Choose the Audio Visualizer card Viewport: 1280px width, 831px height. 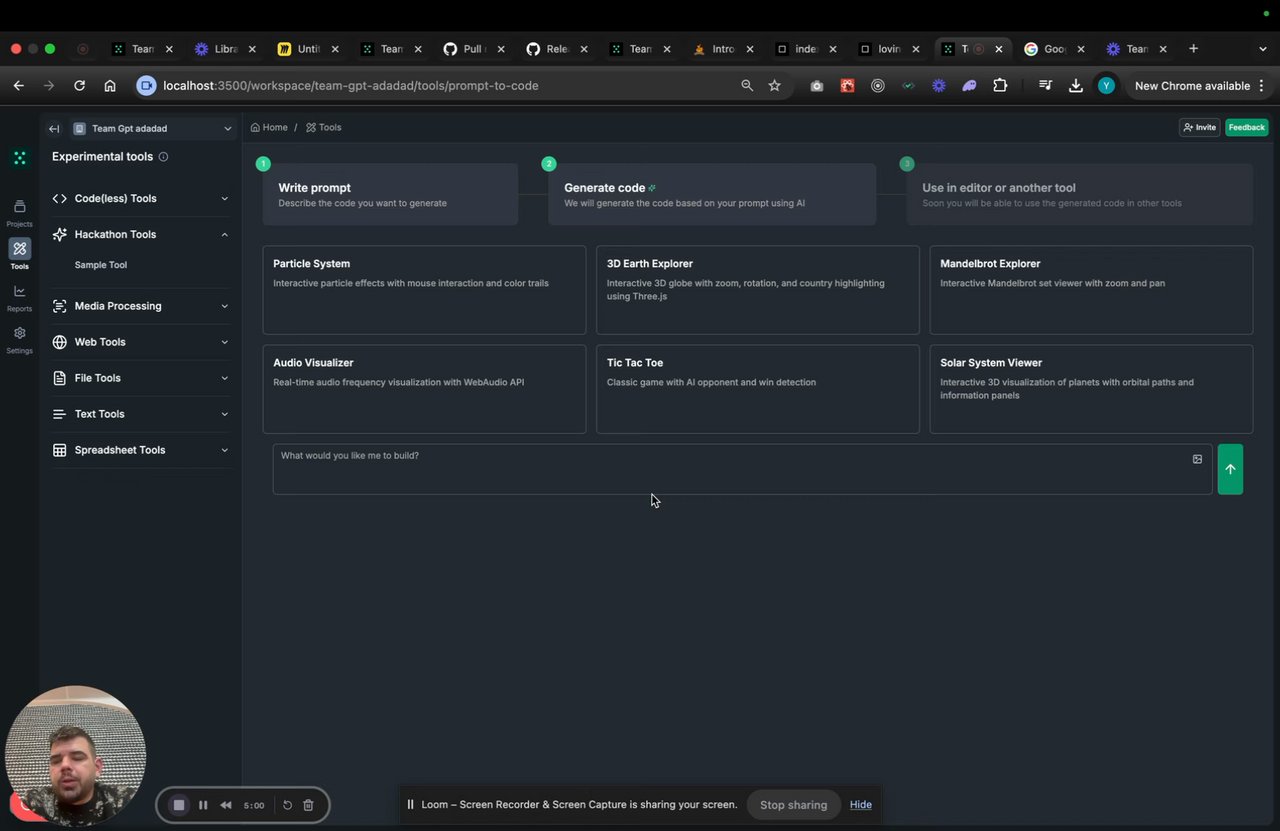(x=424, y=389)
